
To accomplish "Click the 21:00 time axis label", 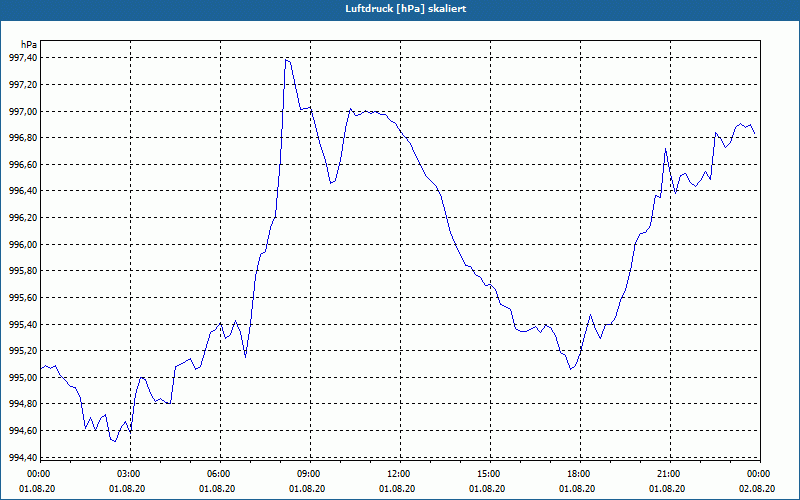I will [670, 474].
